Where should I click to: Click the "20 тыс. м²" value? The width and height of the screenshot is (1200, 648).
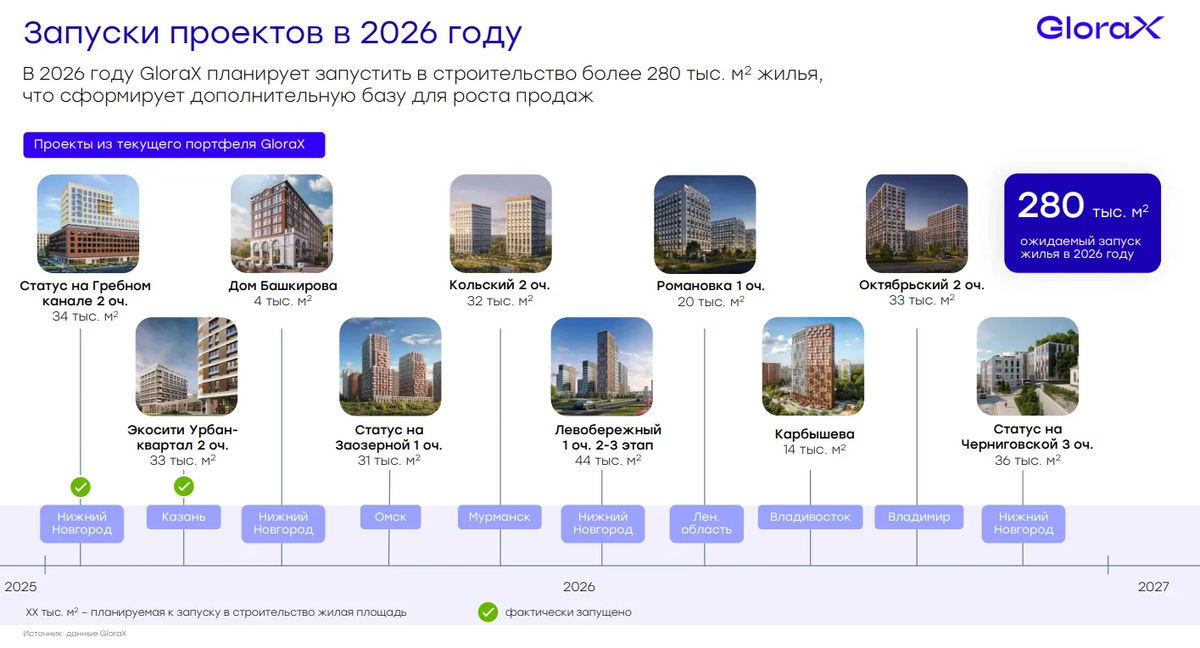pos(710,302)
